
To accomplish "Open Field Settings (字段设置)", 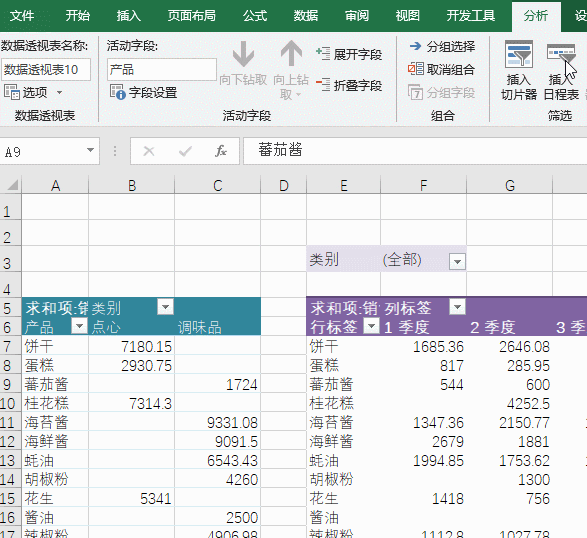I will [143, 92].
